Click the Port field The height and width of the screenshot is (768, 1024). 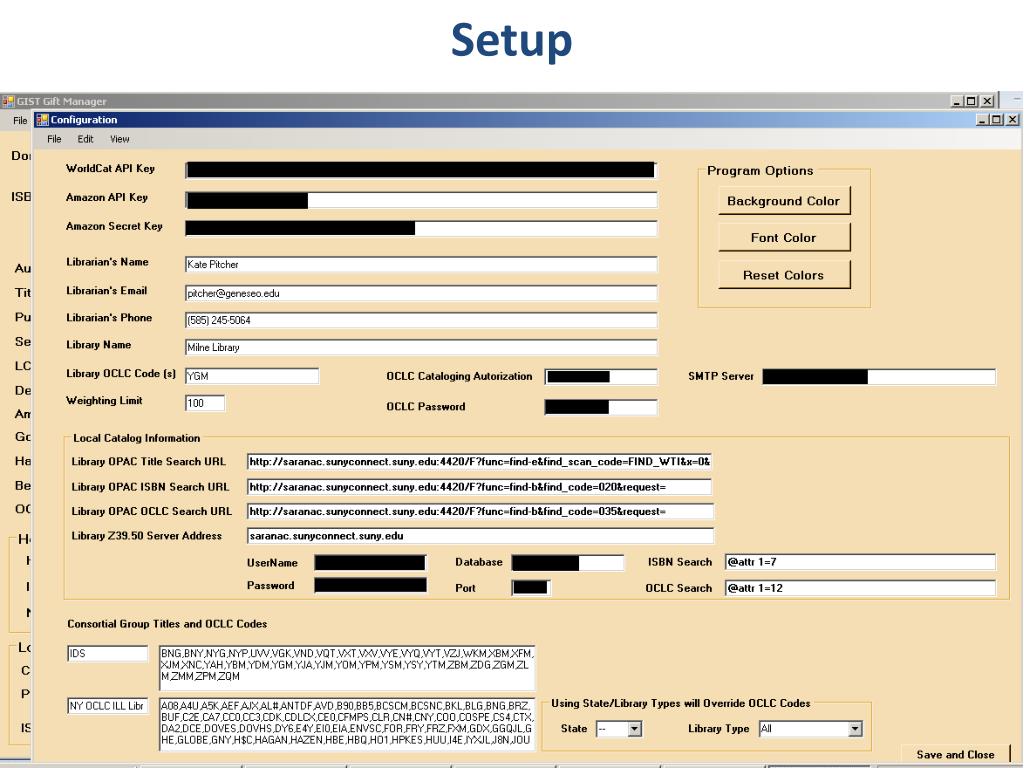coord(530,587)
